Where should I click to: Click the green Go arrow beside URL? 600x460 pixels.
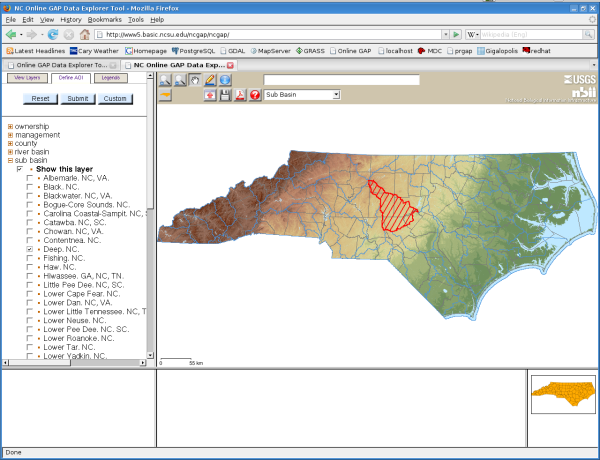coord(456,34)
